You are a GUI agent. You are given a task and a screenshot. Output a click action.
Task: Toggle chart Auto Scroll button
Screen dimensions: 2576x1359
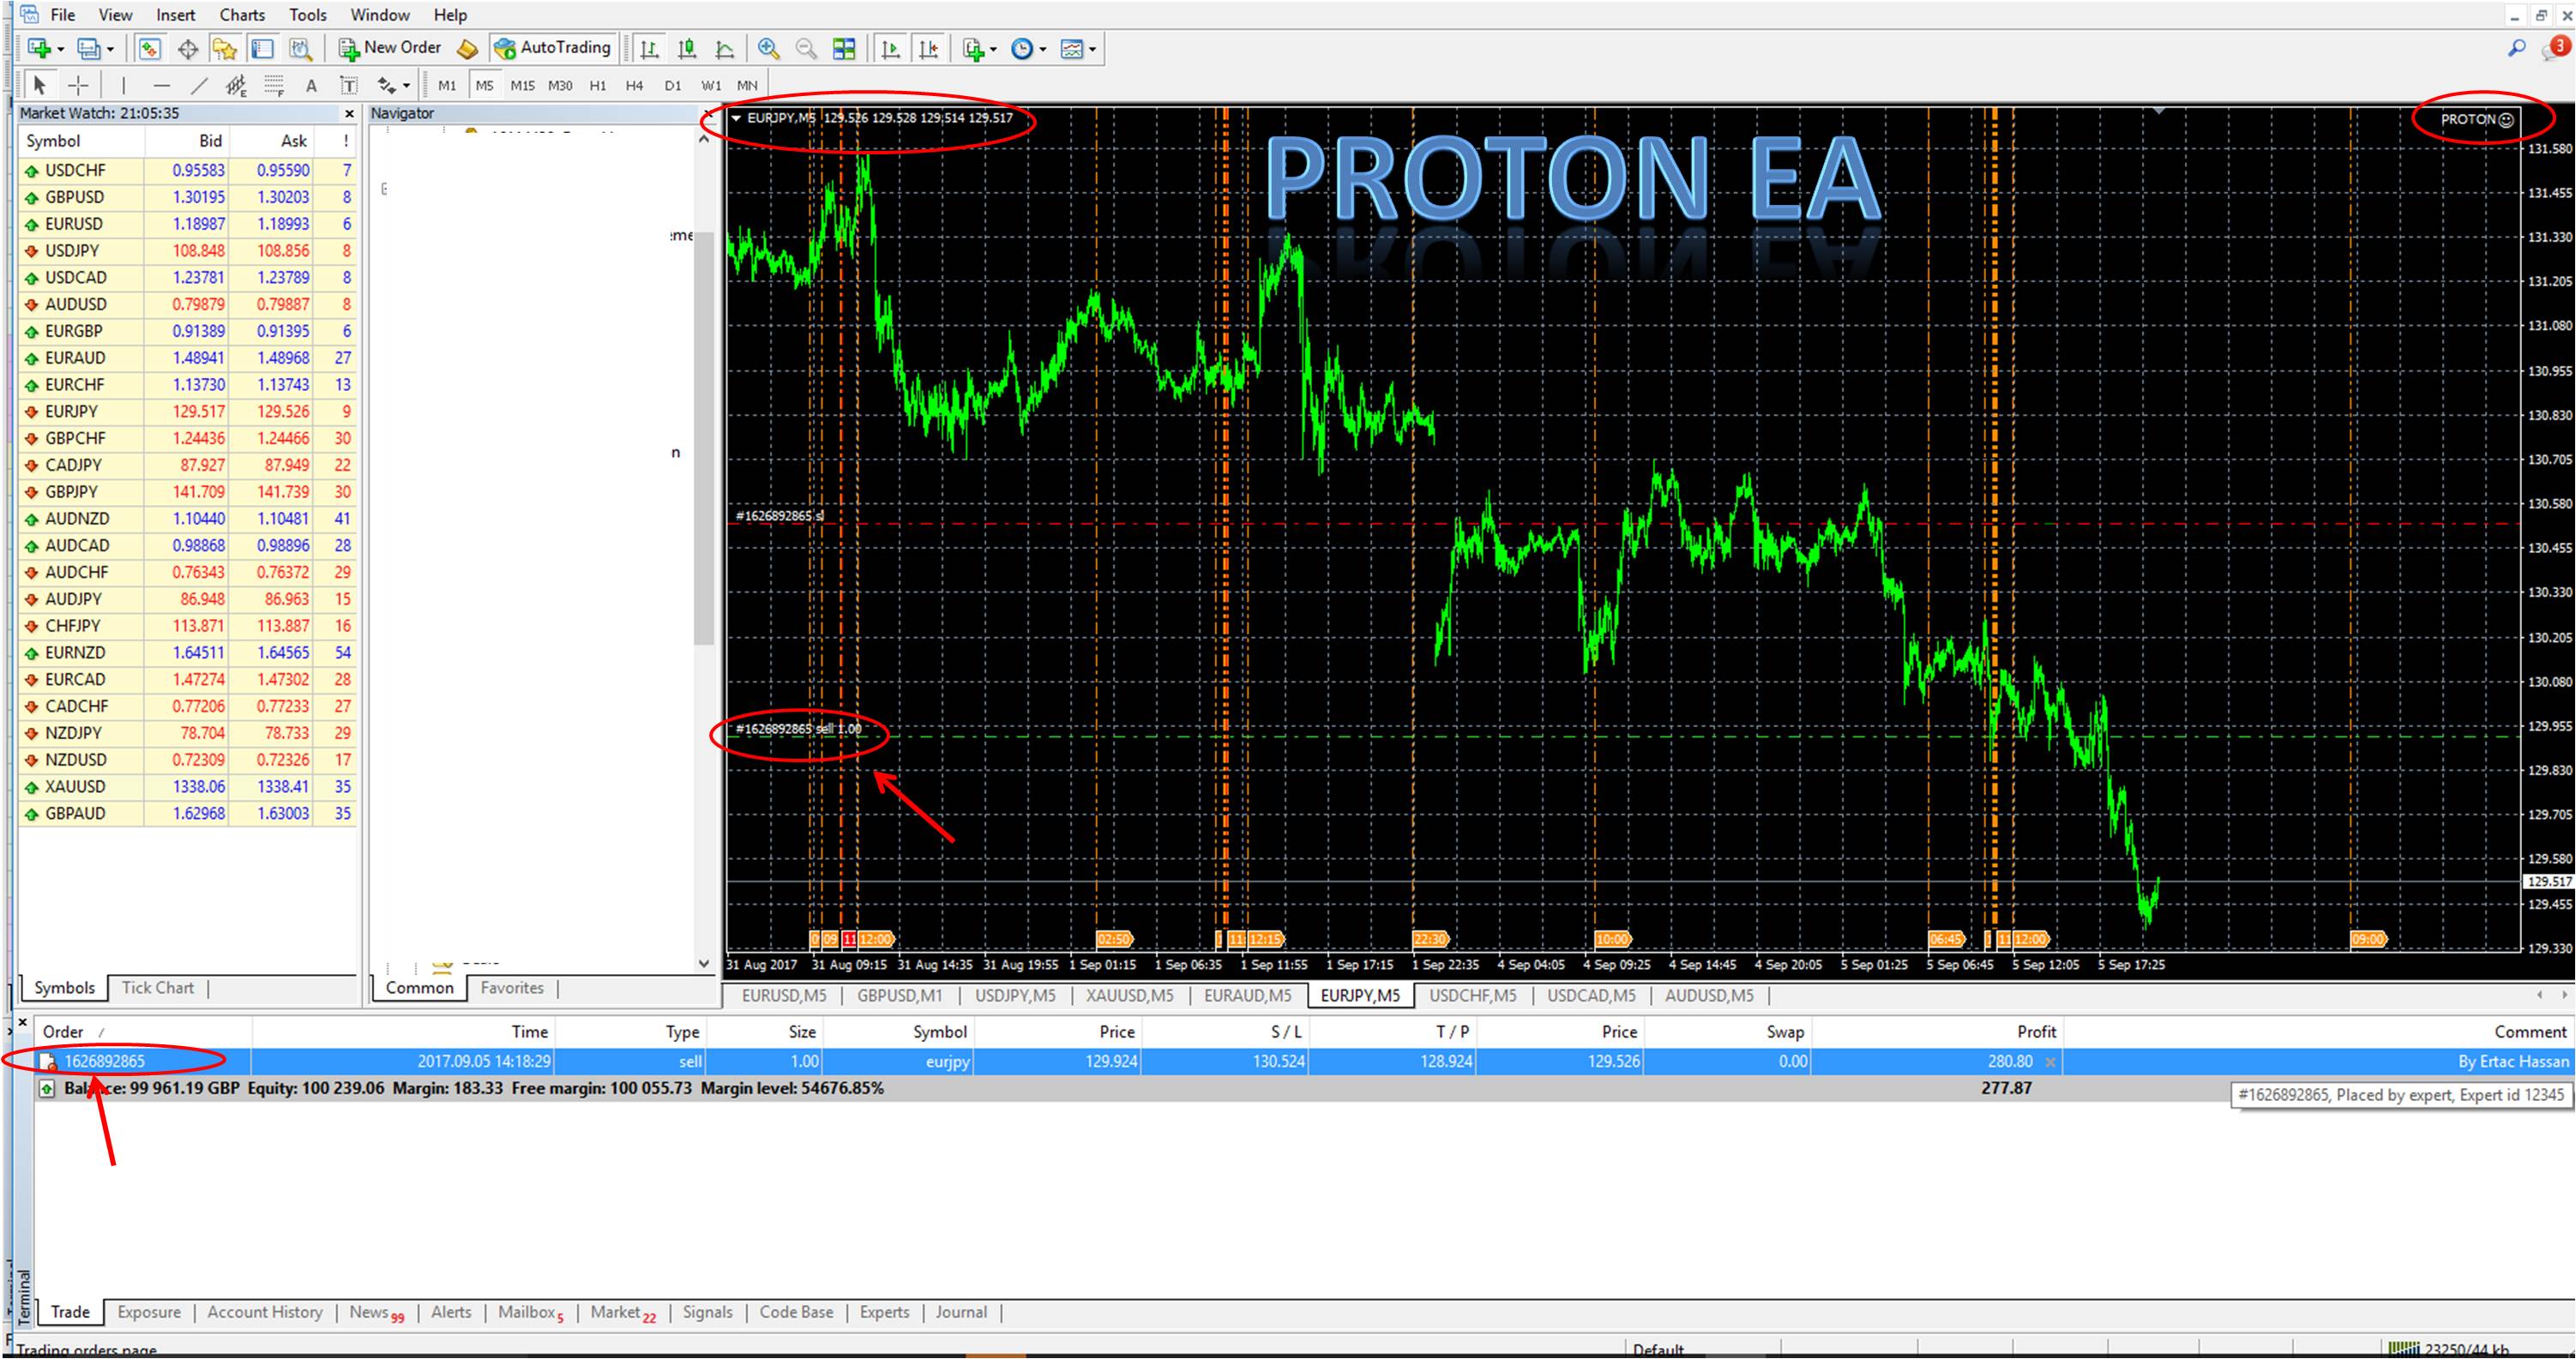[890, 49]
